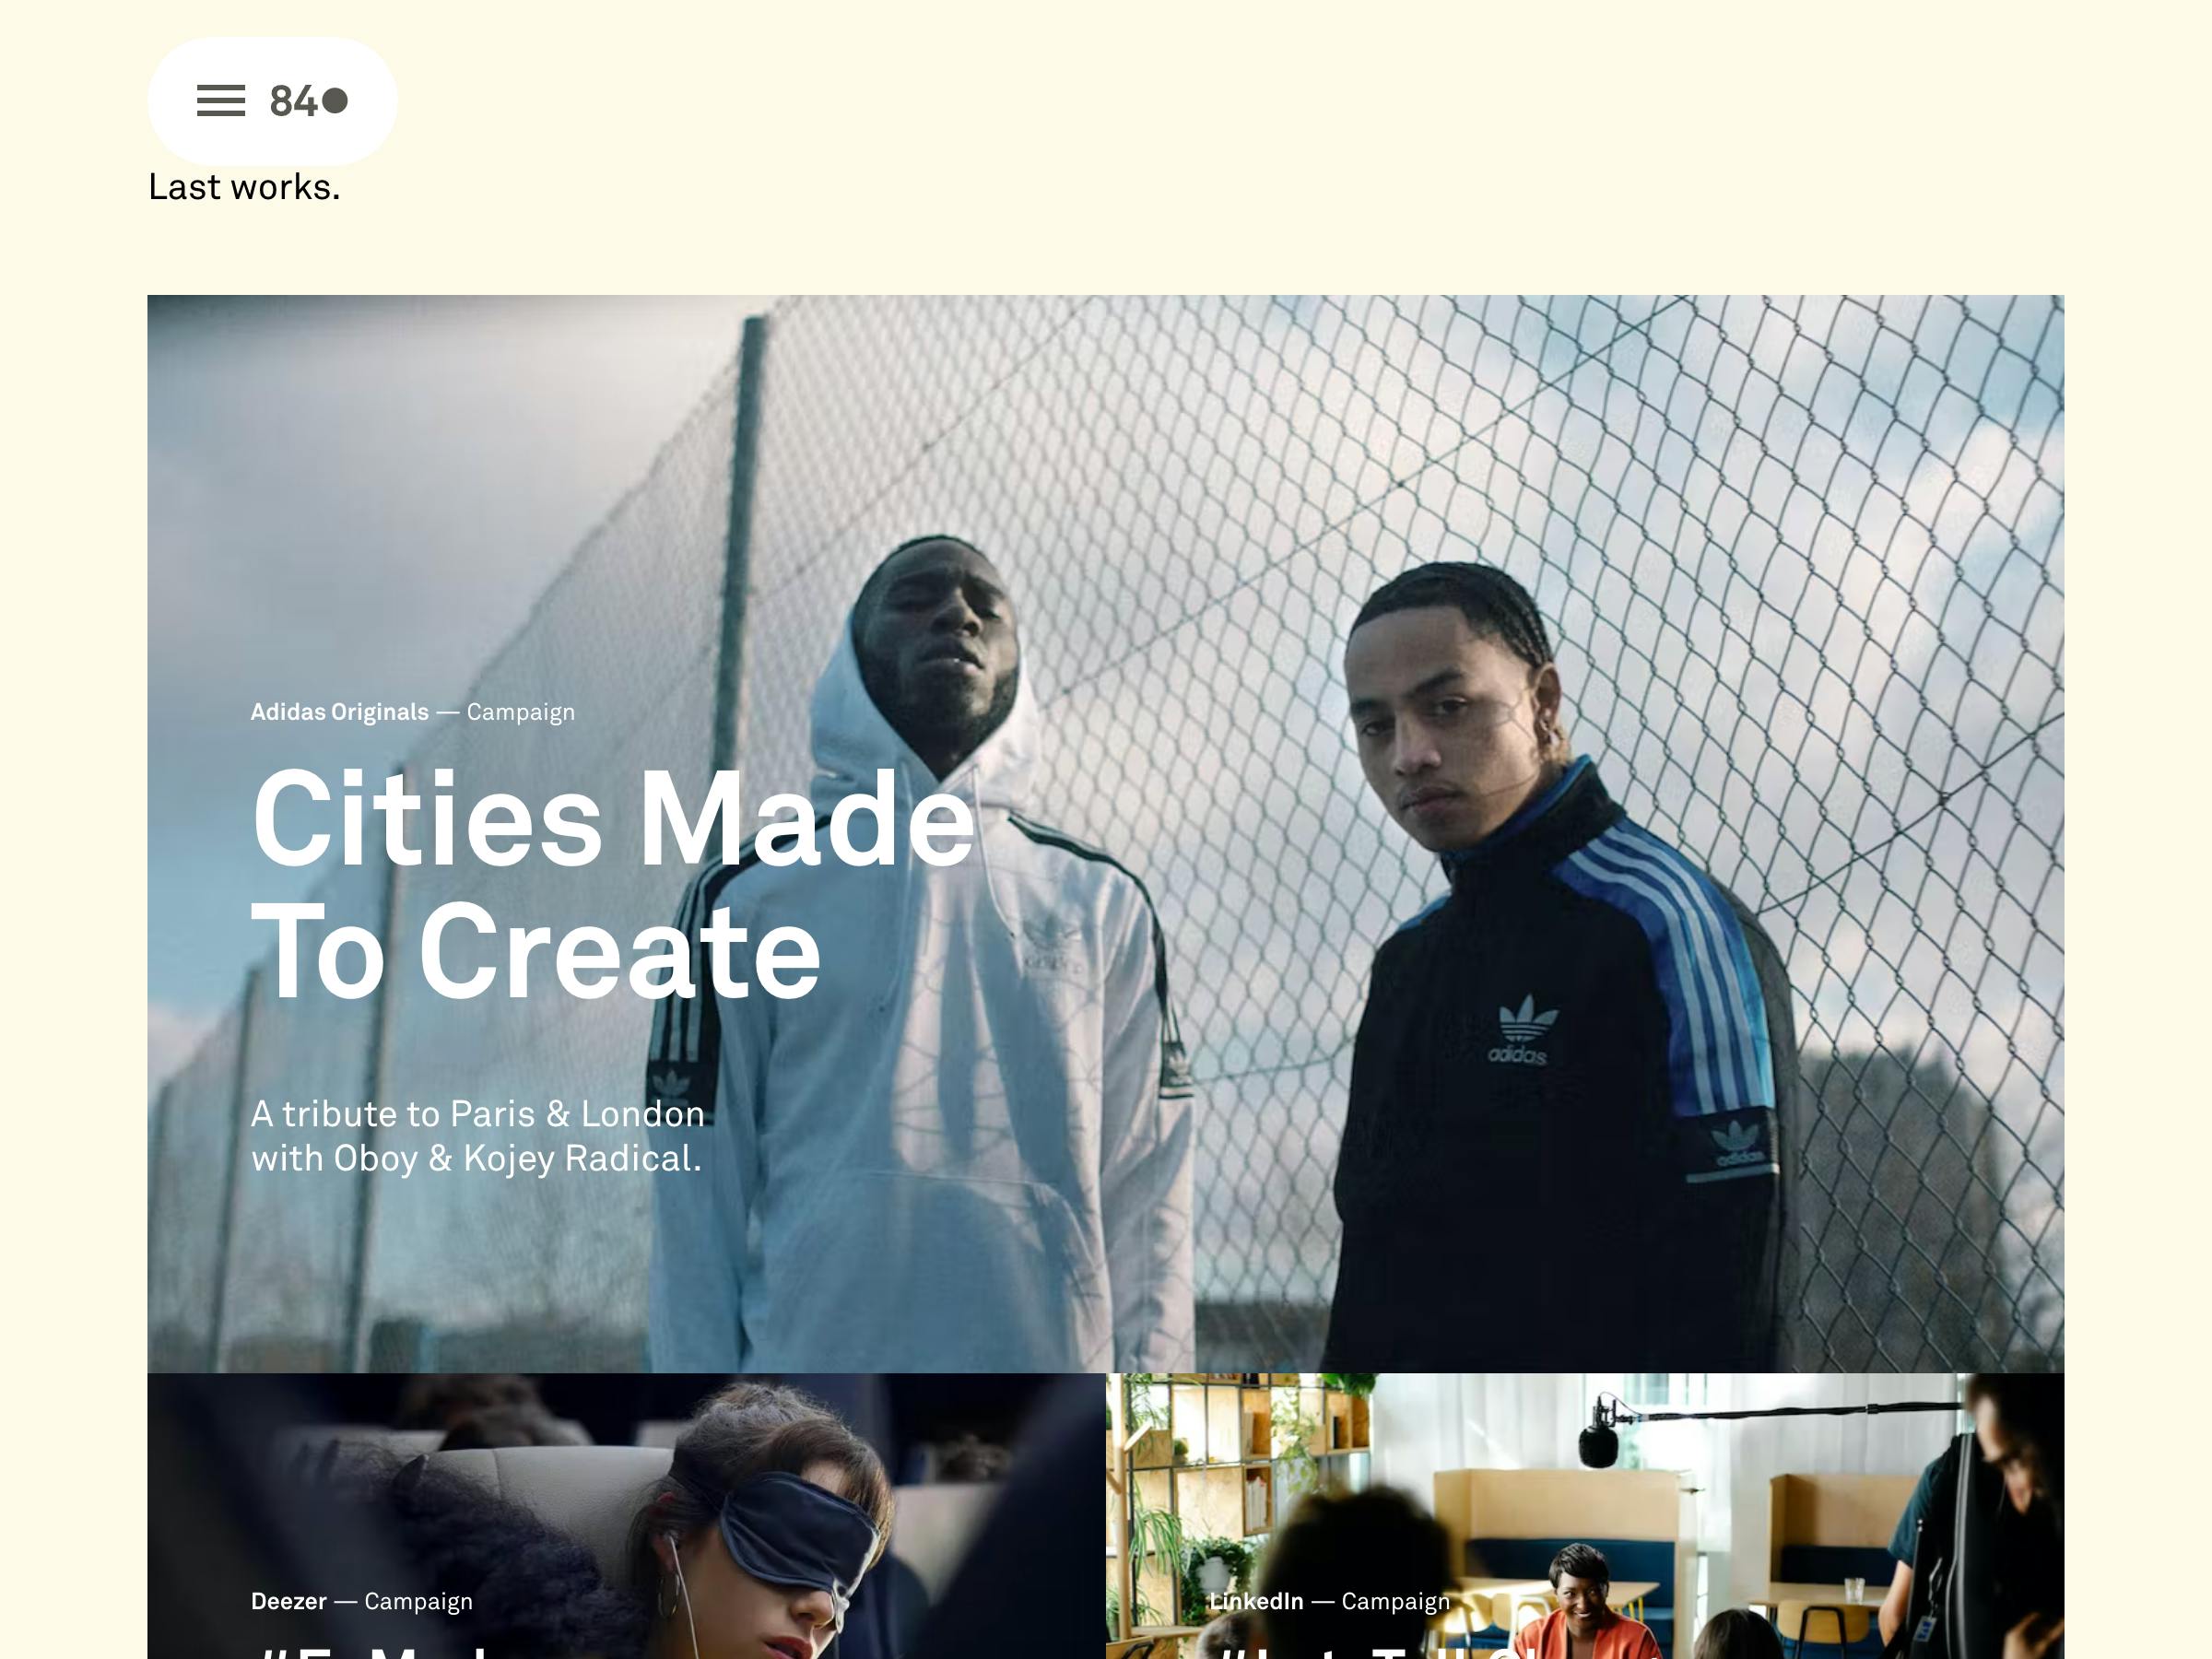This screenshot has width=2212, height=1659.
Task: Select the Campaign tag on the Adidas project
Action: coord(520,712)
